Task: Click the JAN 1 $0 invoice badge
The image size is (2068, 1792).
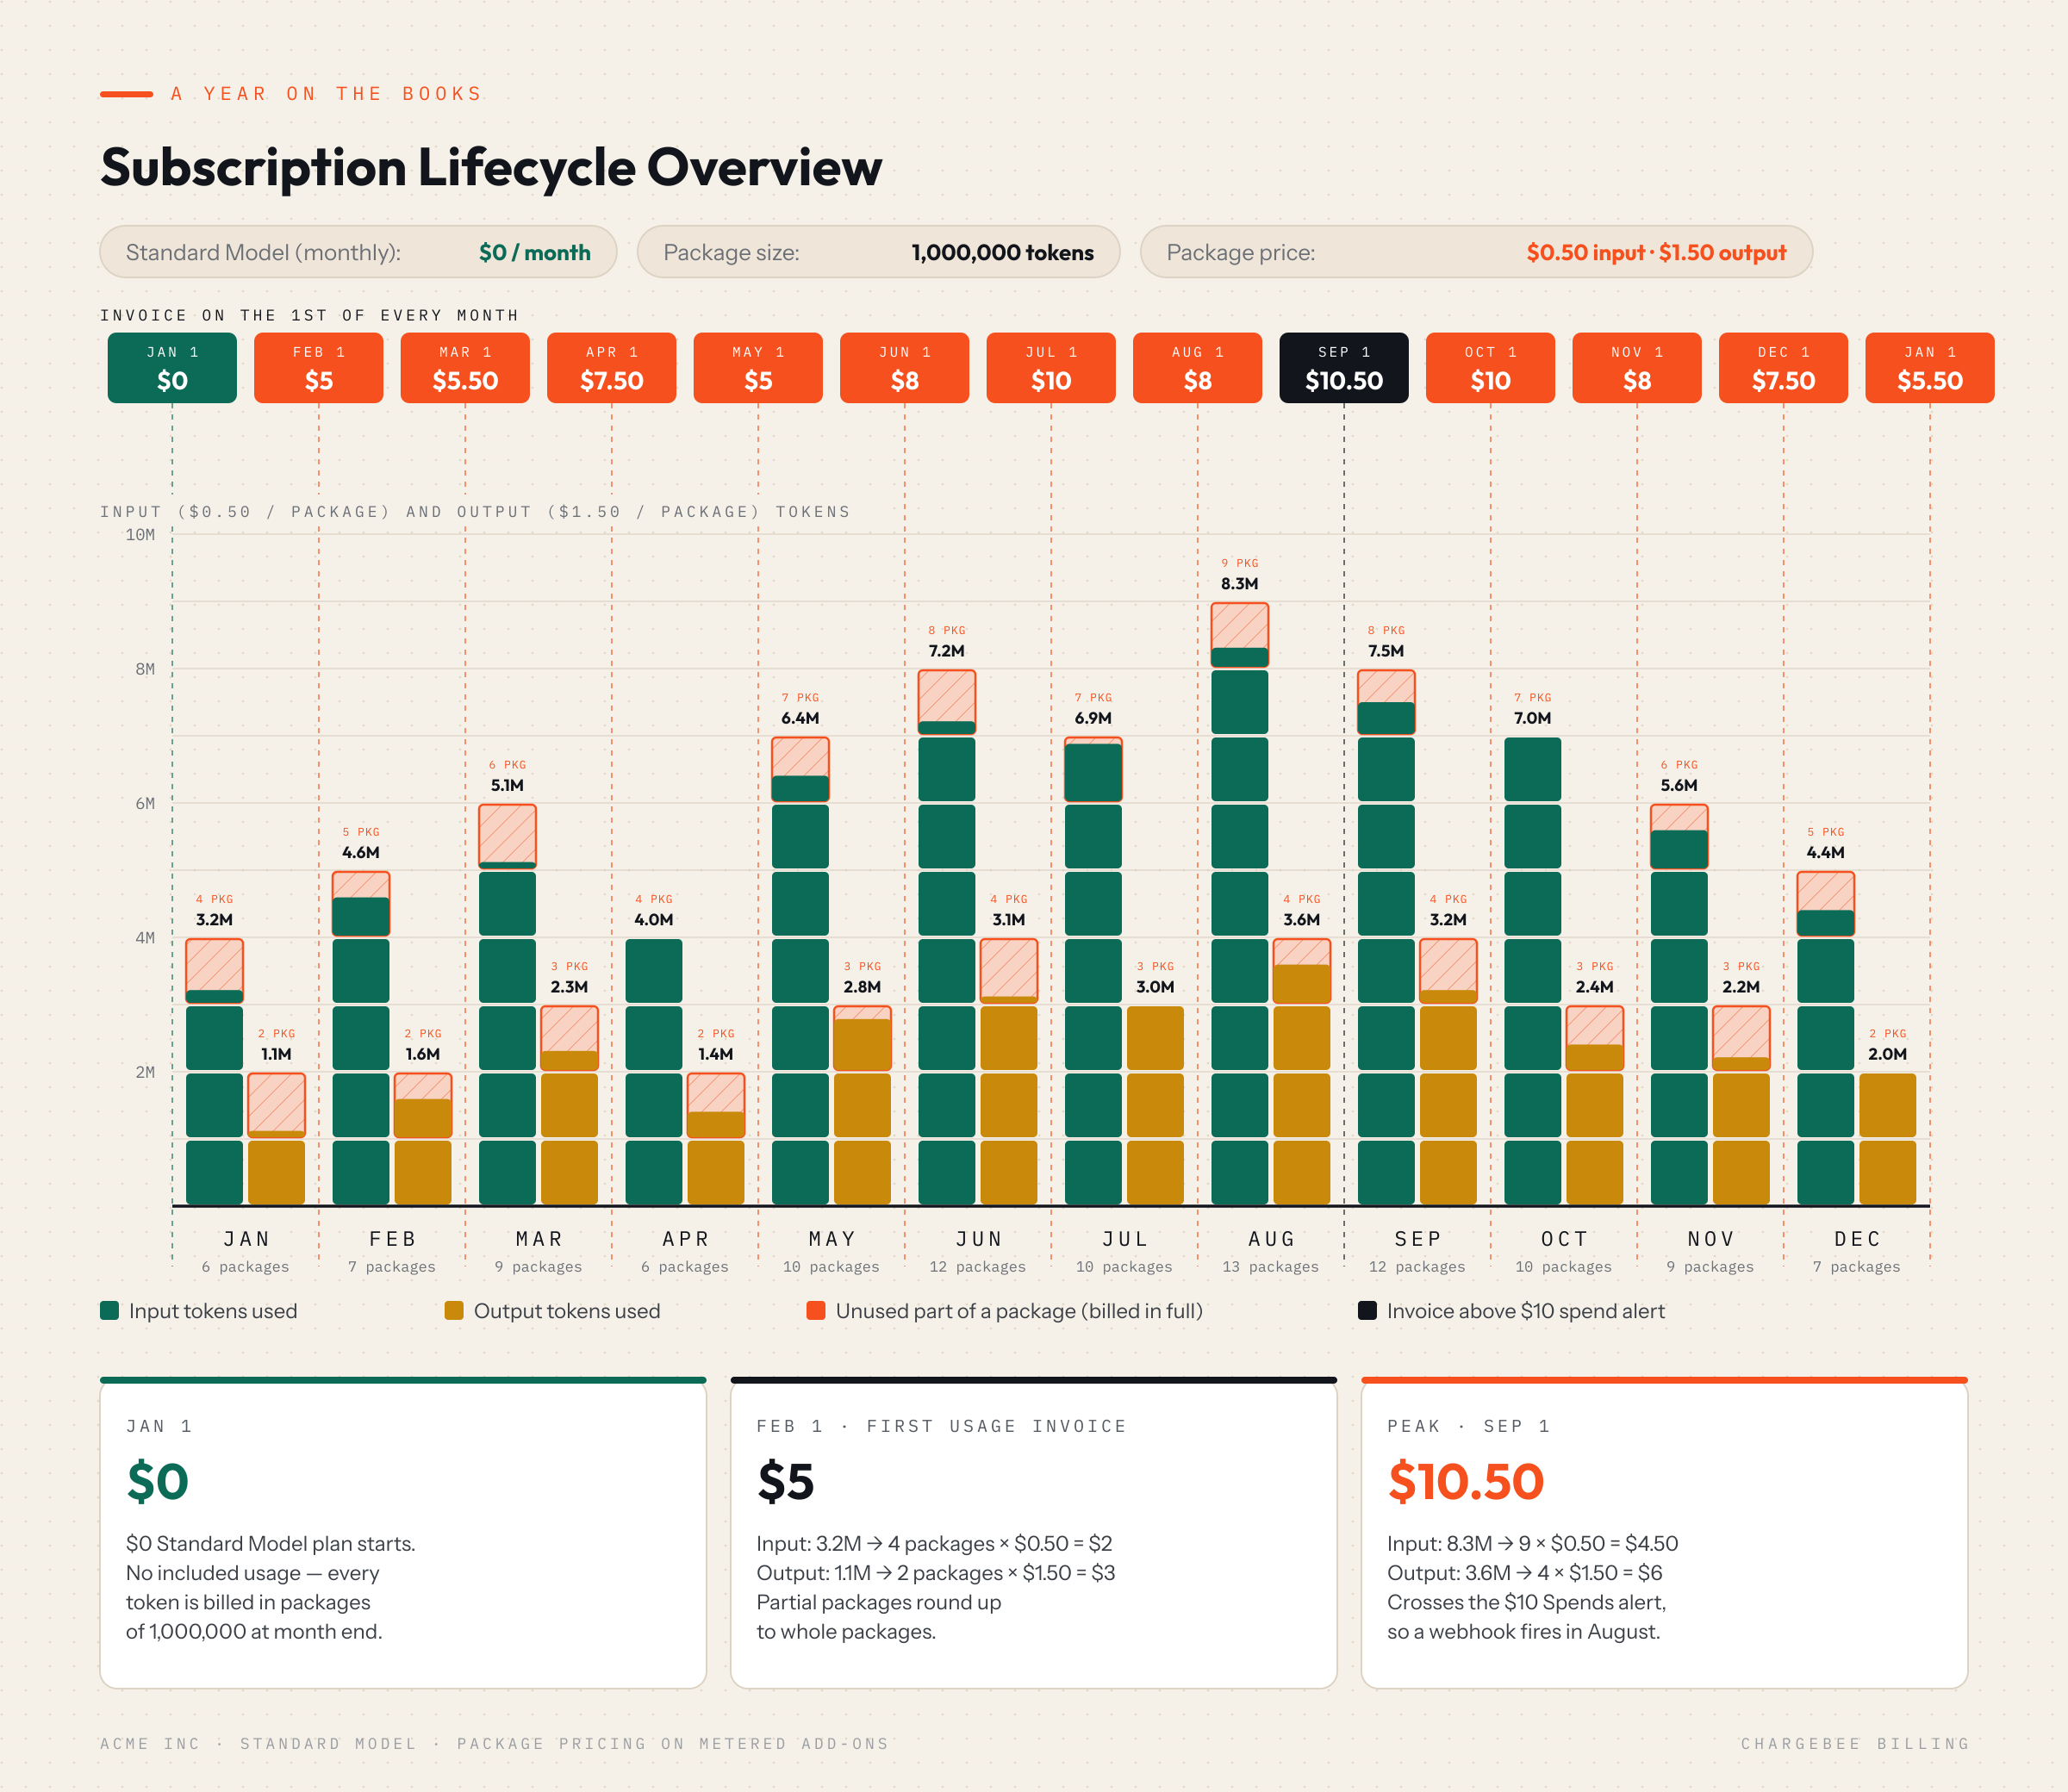Action: pyautogui.click(x=172, y=368)
